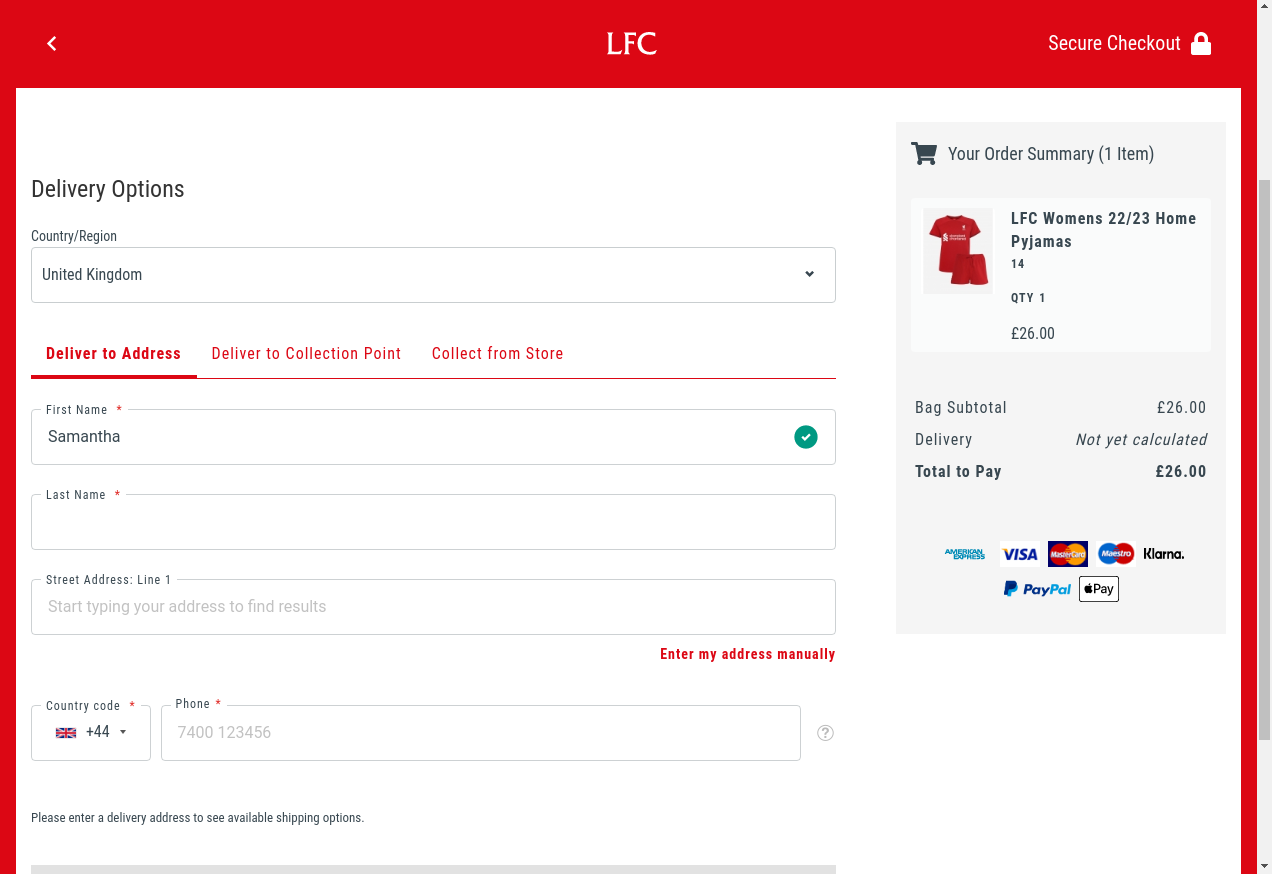
Task: Open the +44 country code dropdown
Action: [91, 732]
